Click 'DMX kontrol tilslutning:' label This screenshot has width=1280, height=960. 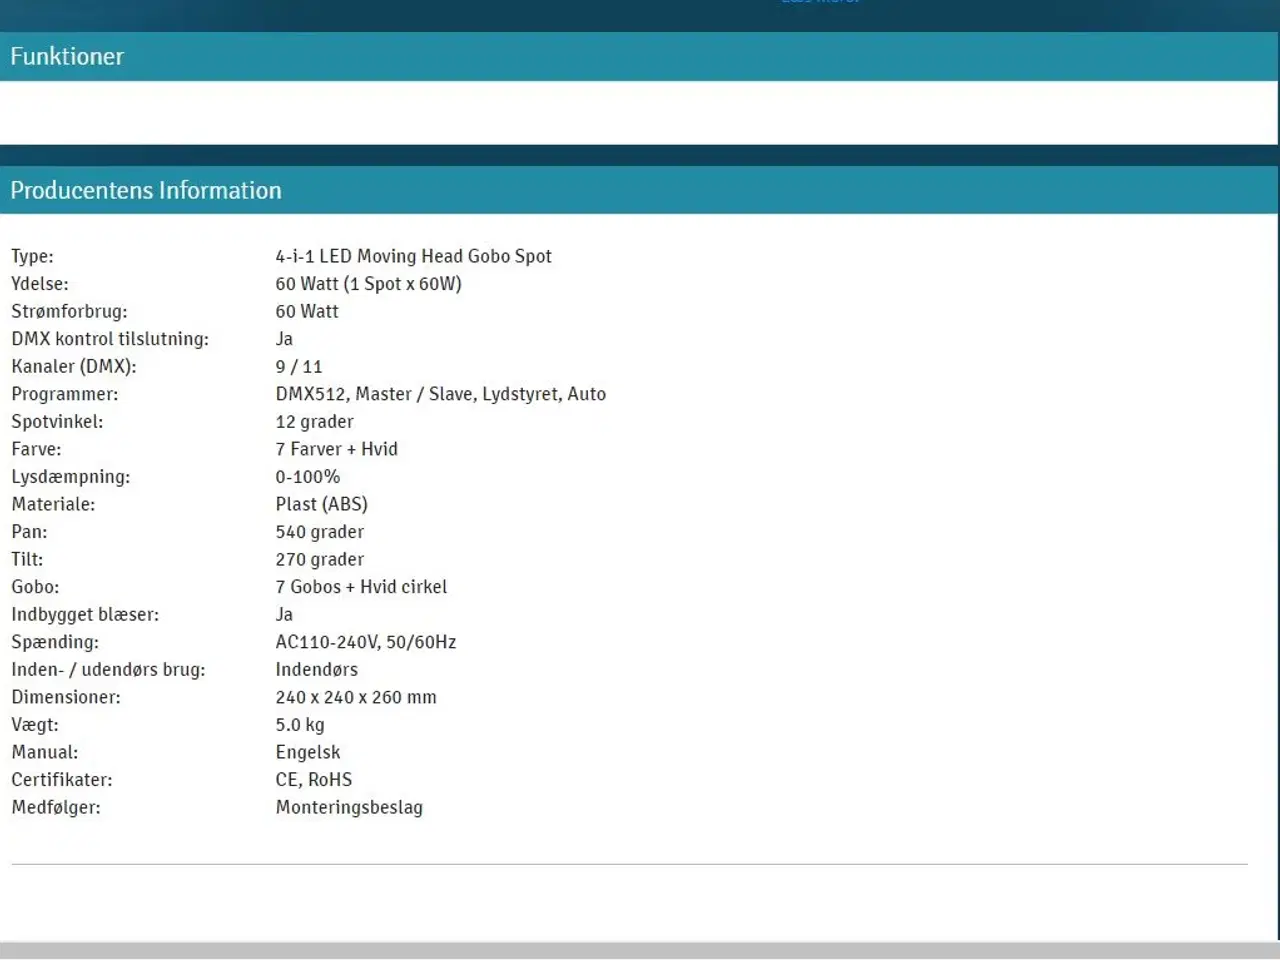tap(110, 339)
